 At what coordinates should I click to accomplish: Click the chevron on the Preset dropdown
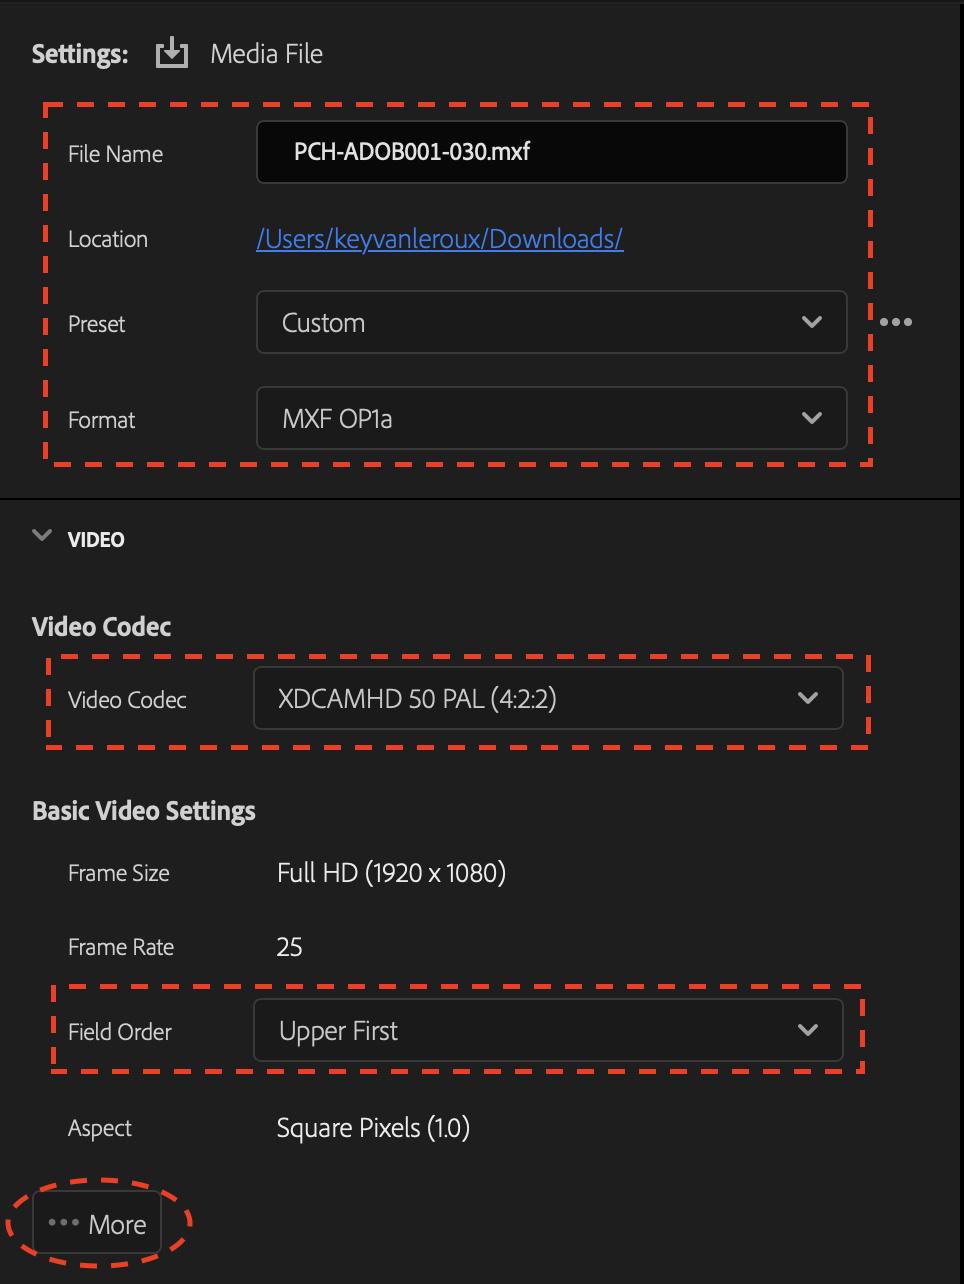pos(812,322)
